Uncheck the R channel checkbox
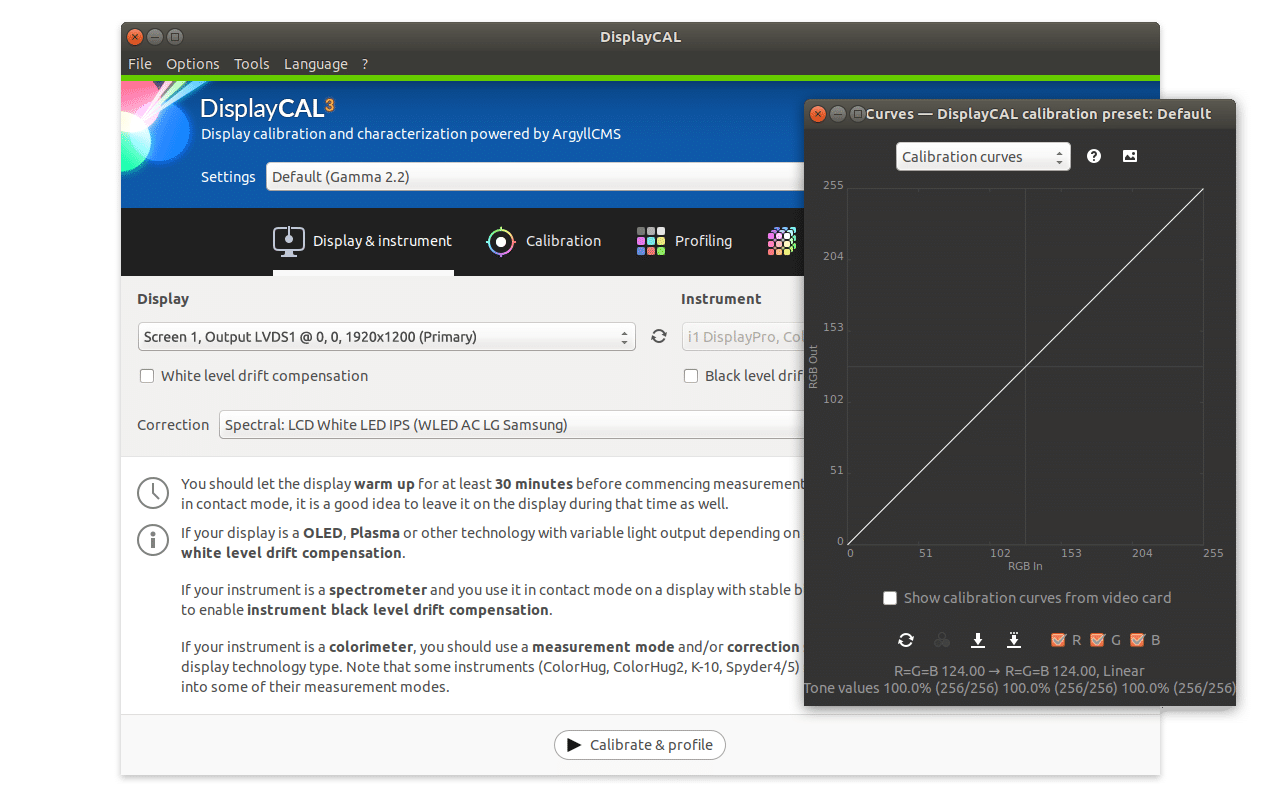Image resolution: width=1280 pixels, height=800 pixels. coord(1058,640)
